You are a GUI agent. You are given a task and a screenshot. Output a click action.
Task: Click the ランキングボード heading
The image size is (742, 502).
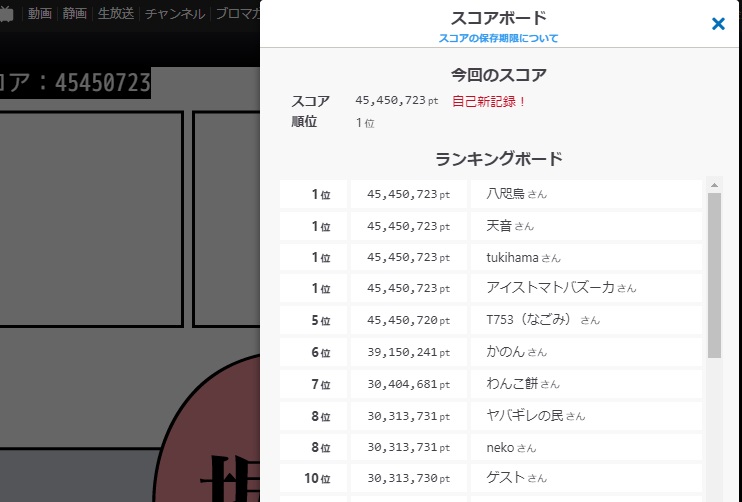pos(498,159)
